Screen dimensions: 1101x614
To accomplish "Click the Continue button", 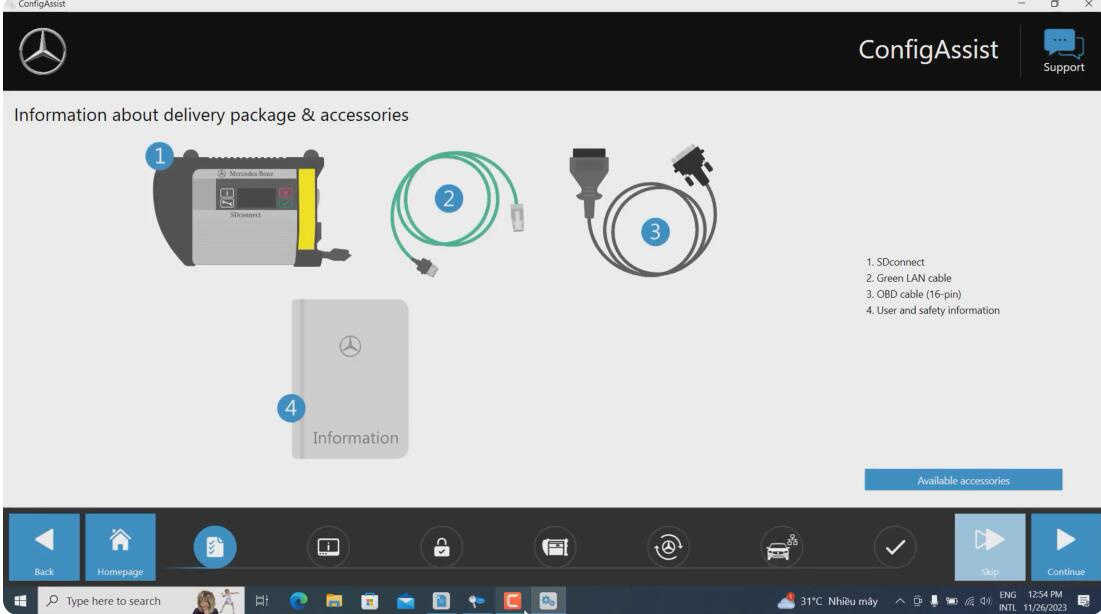I will click(x=1065, y=547).
